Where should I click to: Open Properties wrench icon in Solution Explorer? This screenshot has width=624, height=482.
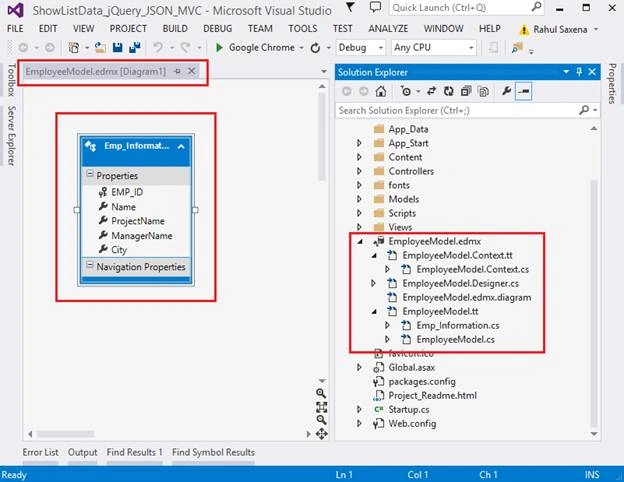(506, 92)
